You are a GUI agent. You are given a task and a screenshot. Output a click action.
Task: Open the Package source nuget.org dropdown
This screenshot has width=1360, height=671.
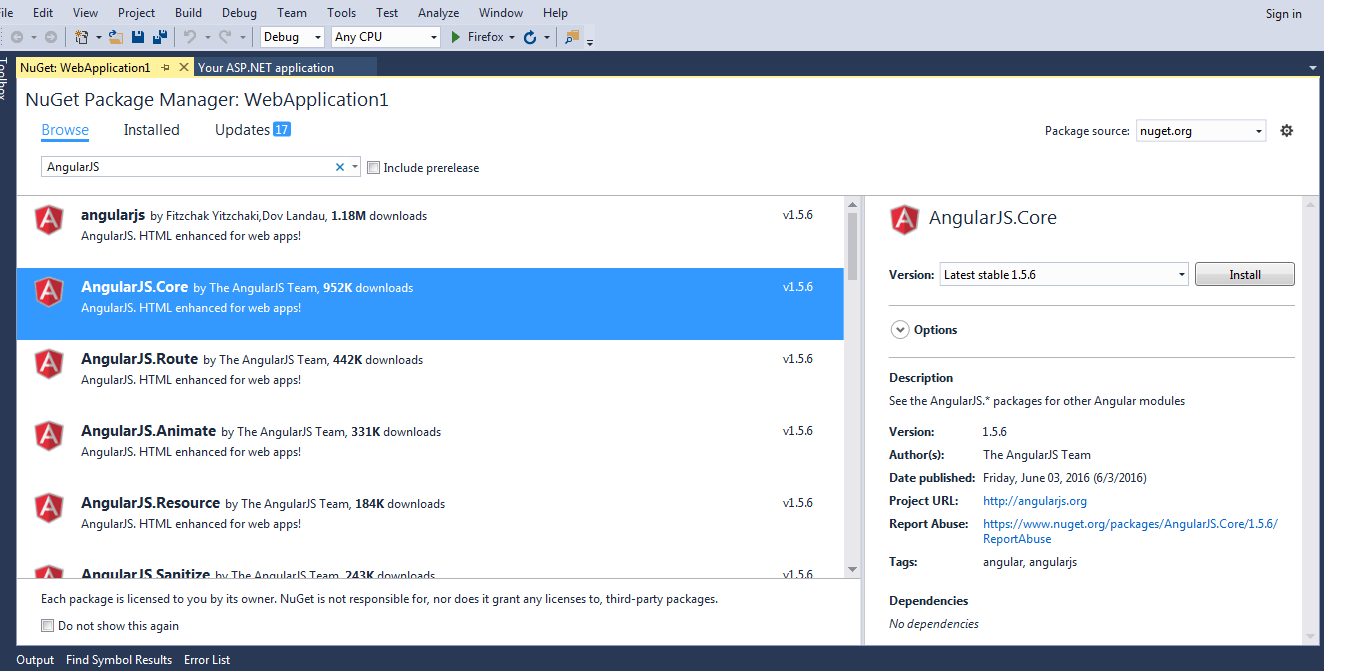point(1201,131)
